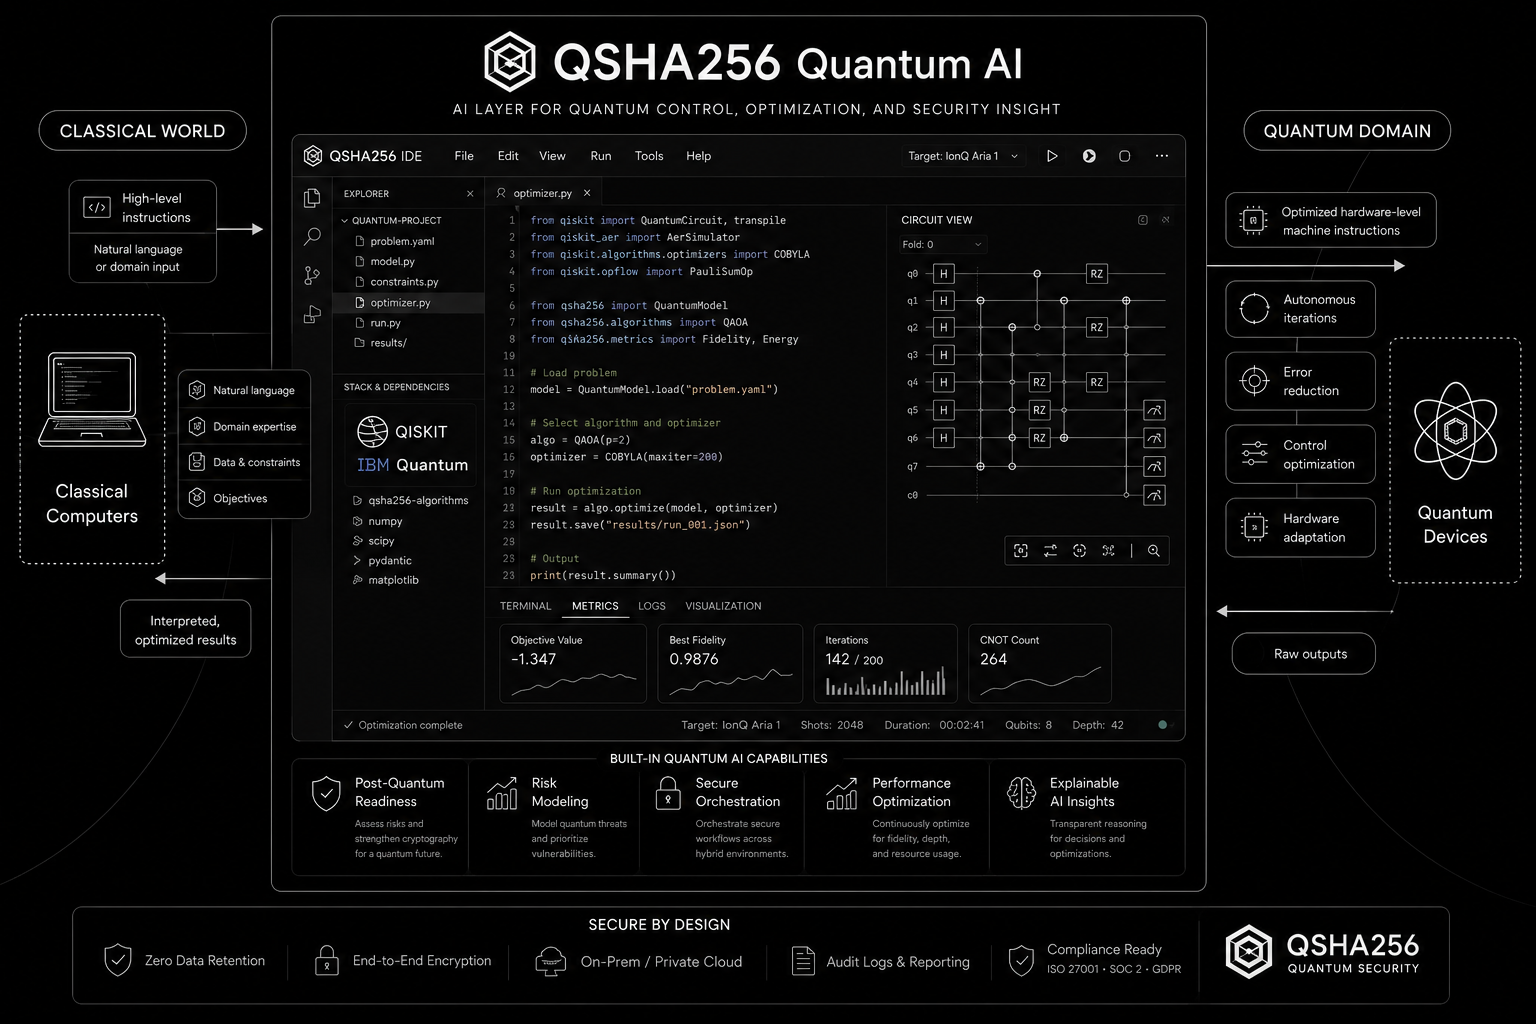The width and height of the screenshot is (1536, 1024).
Task: Open the View menu
Action: (552, 156)
